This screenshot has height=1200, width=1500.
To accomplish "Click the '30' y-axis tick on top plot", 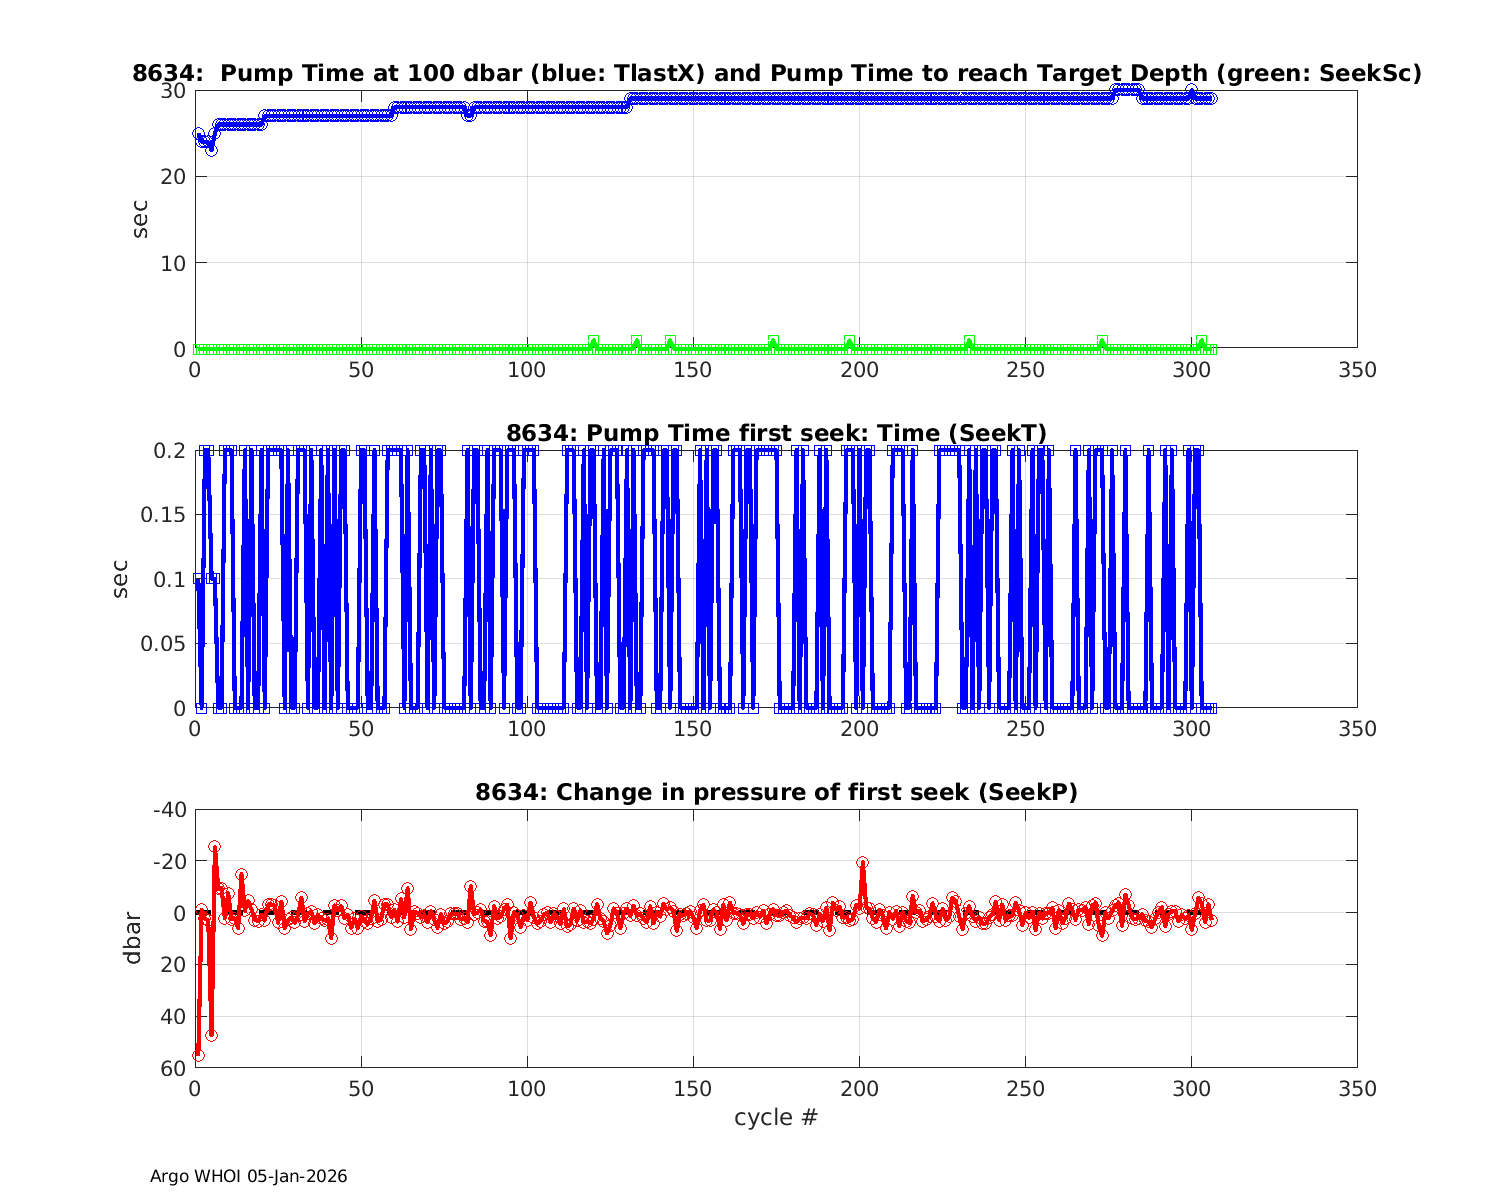I will [173, 91].
